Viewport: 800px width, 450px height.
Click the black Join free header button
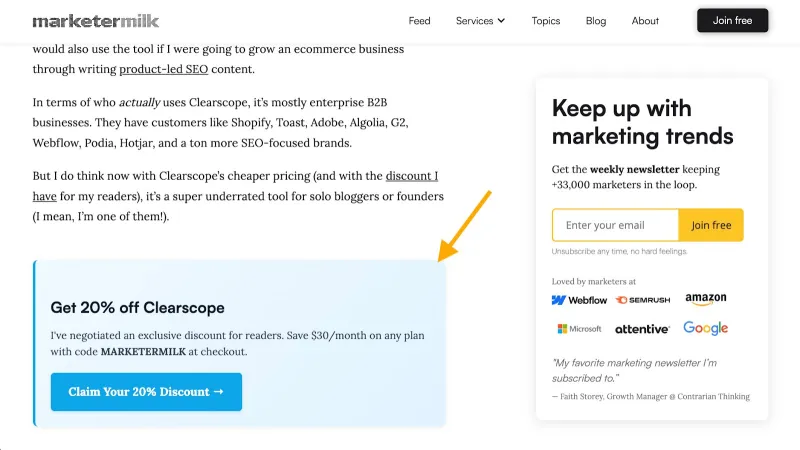tap(732, 20)
